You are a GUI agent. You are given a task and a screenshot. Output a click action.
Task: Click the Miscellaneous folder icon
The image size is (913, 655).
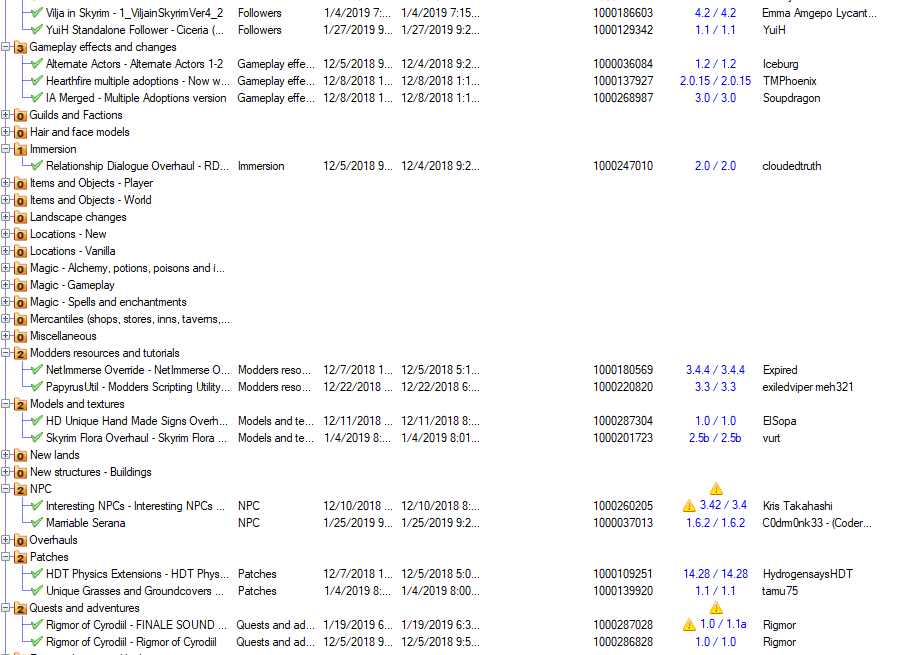(20, 337)
